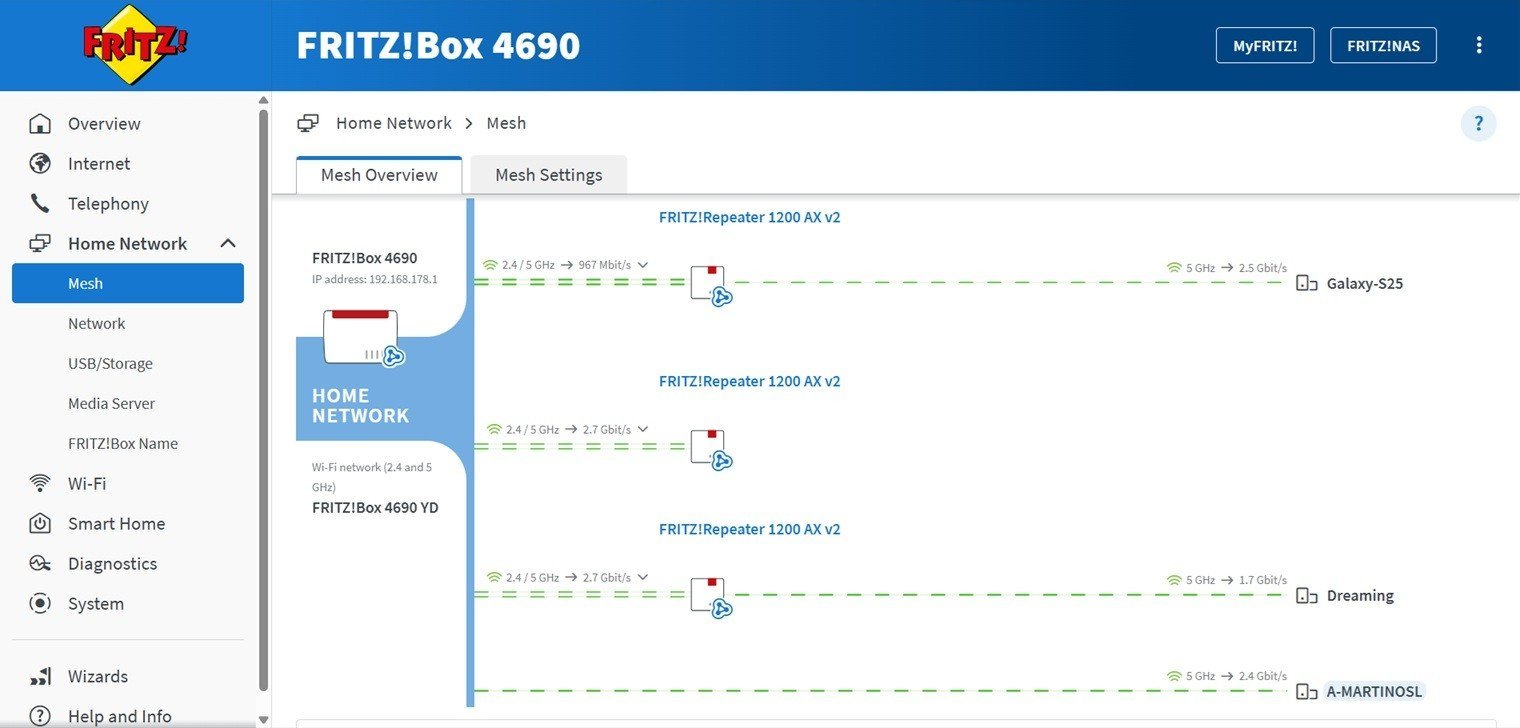
Task: Open the repeater link above Galaxy-S25 row
Action: coord(750,217)
